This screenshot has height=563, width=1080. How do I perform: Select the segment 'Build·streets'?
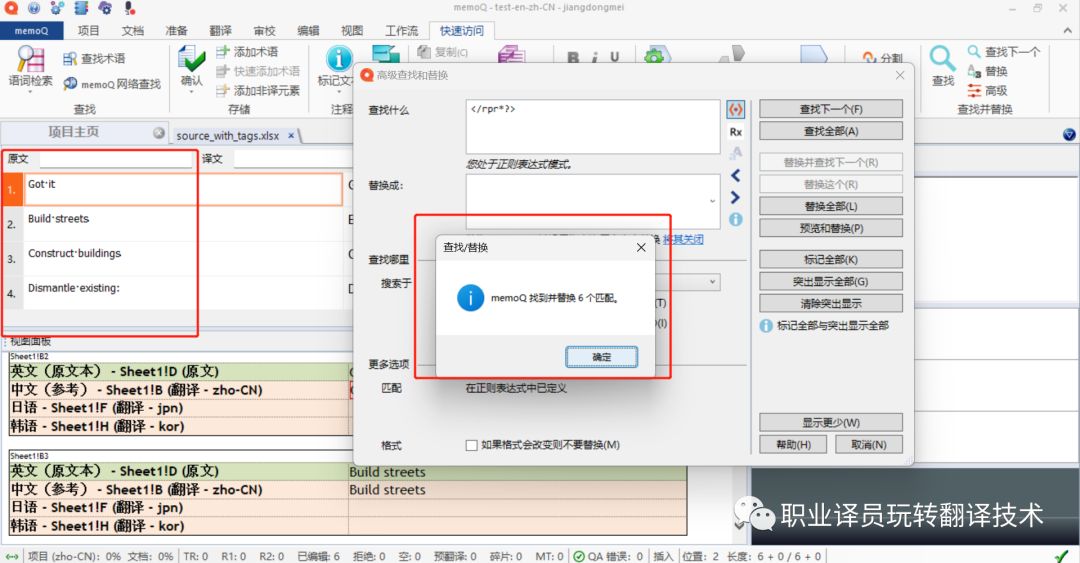[59, 219]
